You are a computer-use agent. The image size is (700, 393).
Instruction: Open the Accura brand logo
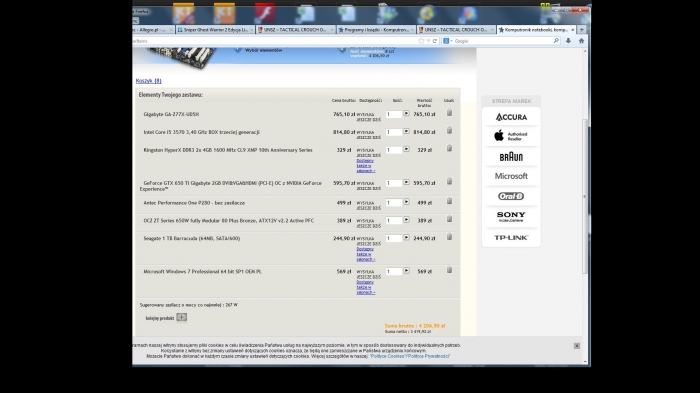point(511,117)
